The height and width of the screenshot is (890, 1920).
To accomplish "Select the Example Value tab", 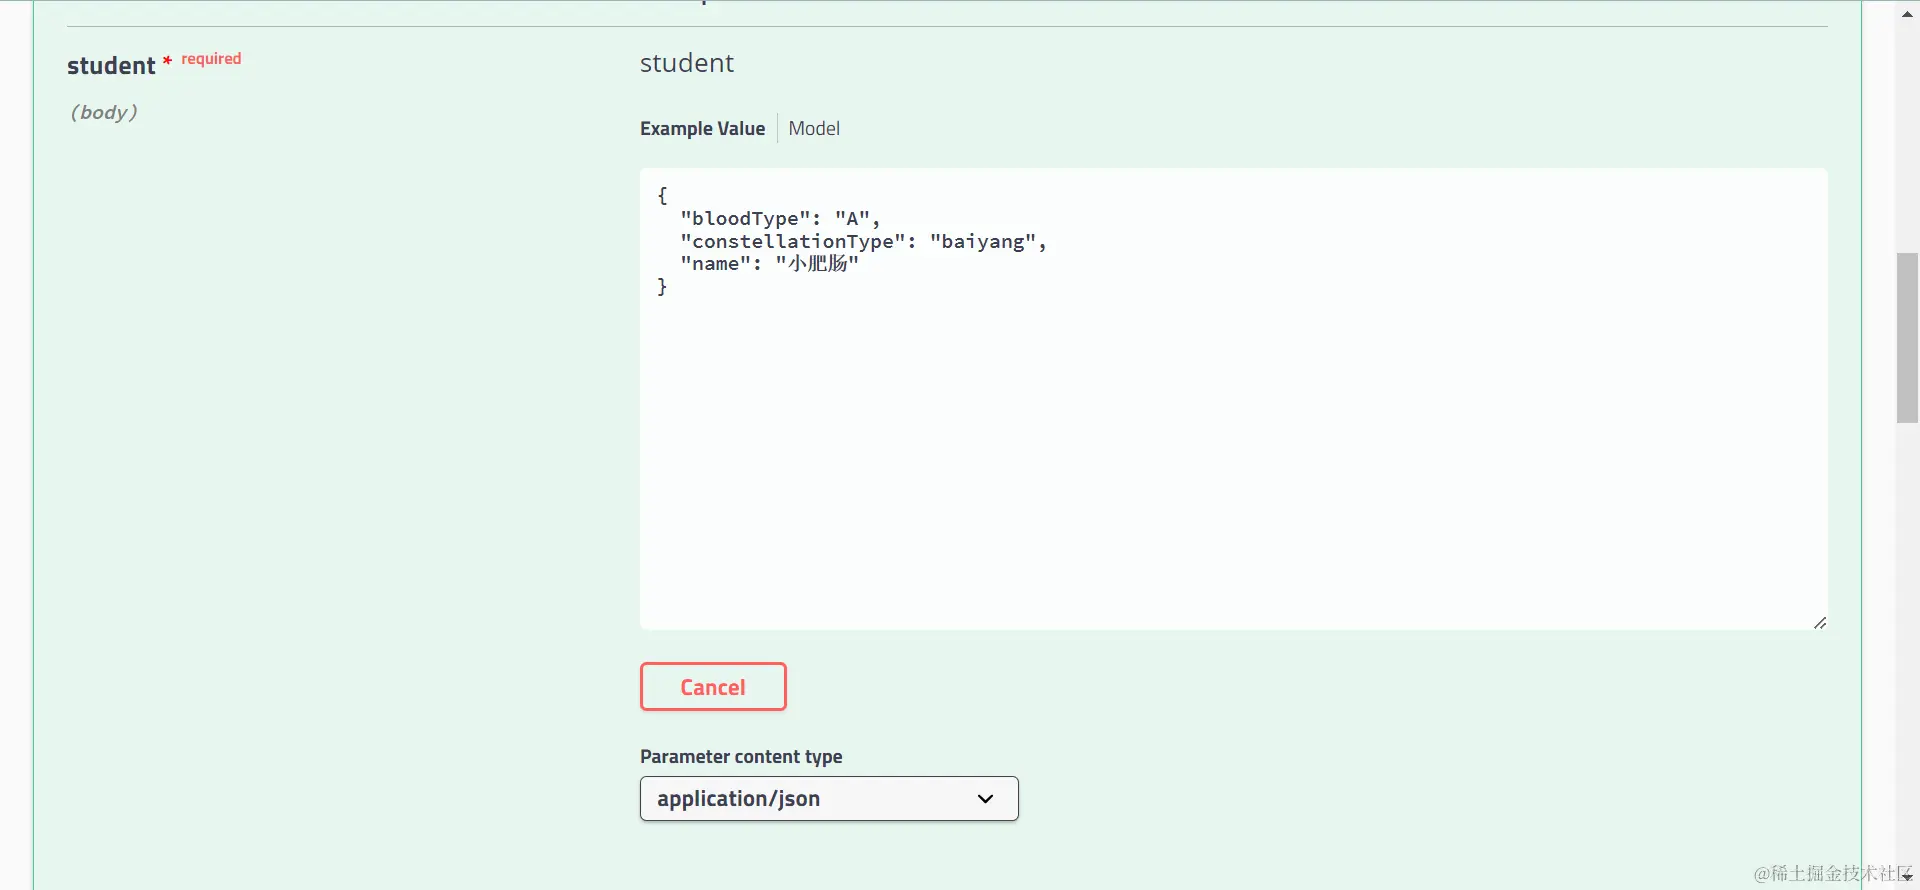I will [x=702, y=128].
